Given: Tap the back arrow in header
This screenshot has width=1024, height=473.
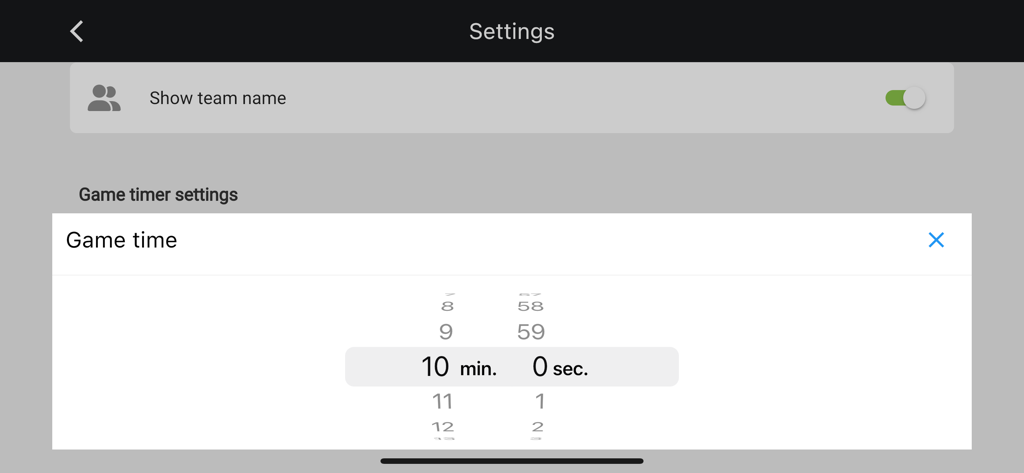Looking at the screenshot, I should (77, 31).
